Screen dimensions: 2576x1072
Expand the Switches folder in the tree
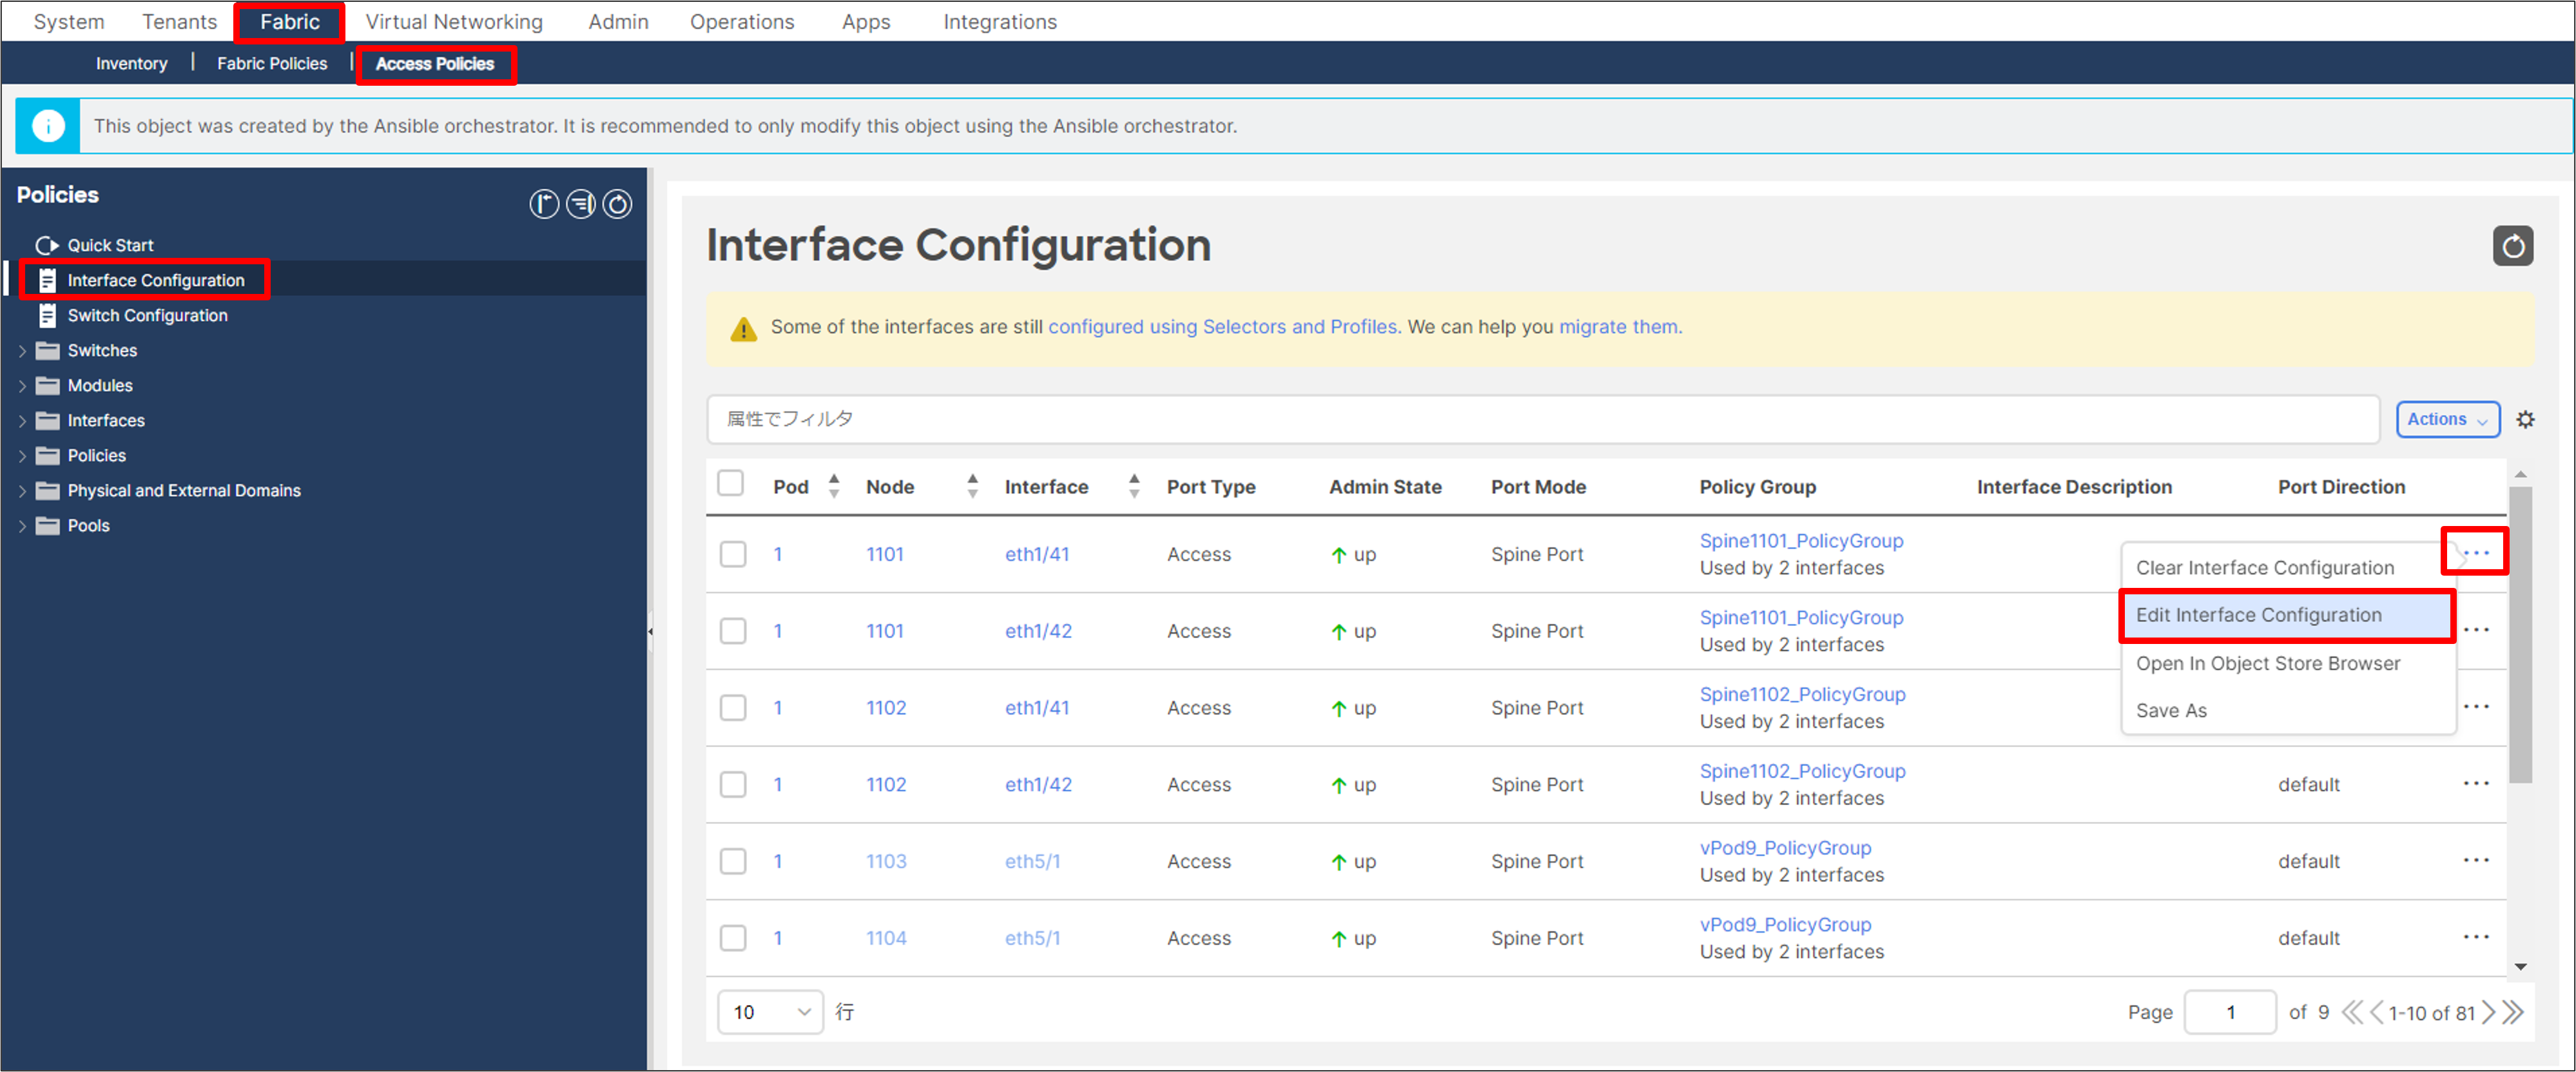point(23,350)
